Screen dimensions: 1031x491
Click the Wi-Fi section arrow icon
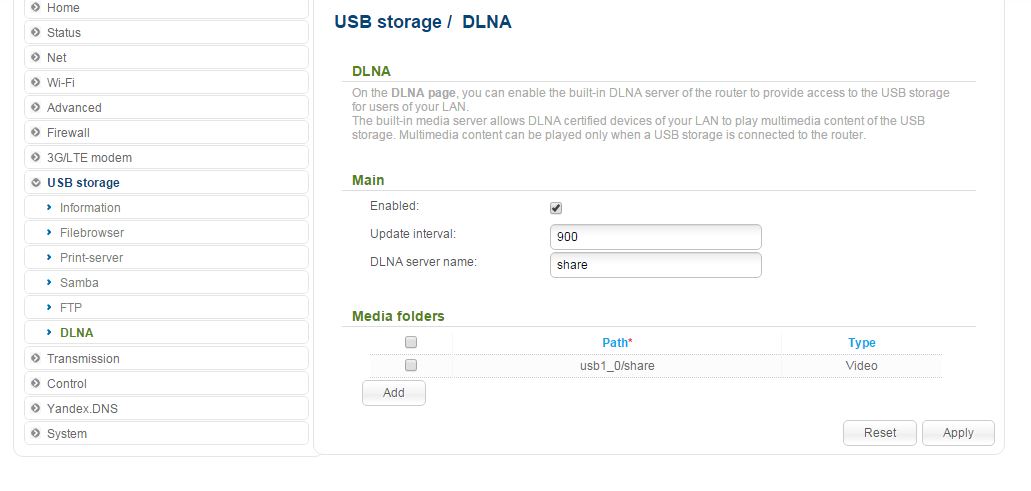tap(36, 82)
